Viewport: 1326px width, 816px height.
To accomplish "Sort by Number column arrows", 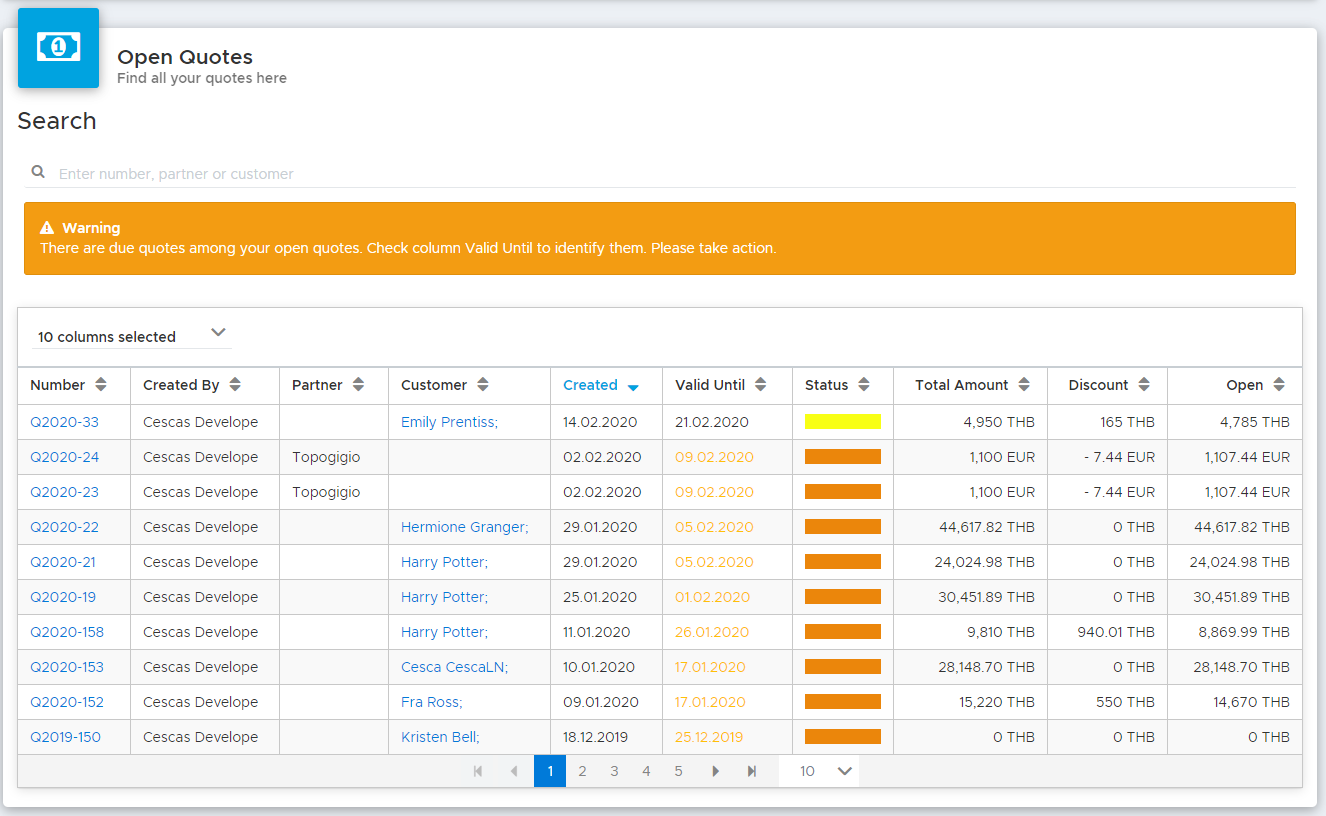I will pyautogui.click(x=102, y=385).
